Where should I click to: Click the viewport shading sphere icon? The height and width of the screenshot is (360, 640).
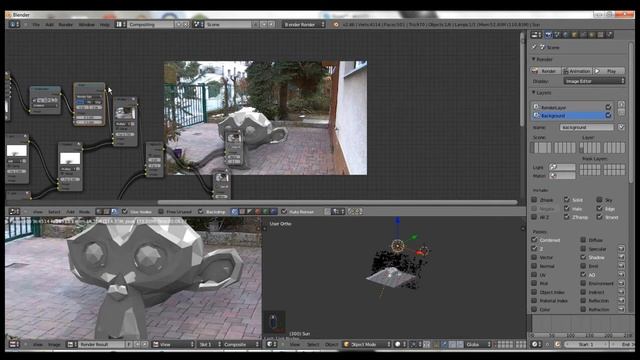399,344
